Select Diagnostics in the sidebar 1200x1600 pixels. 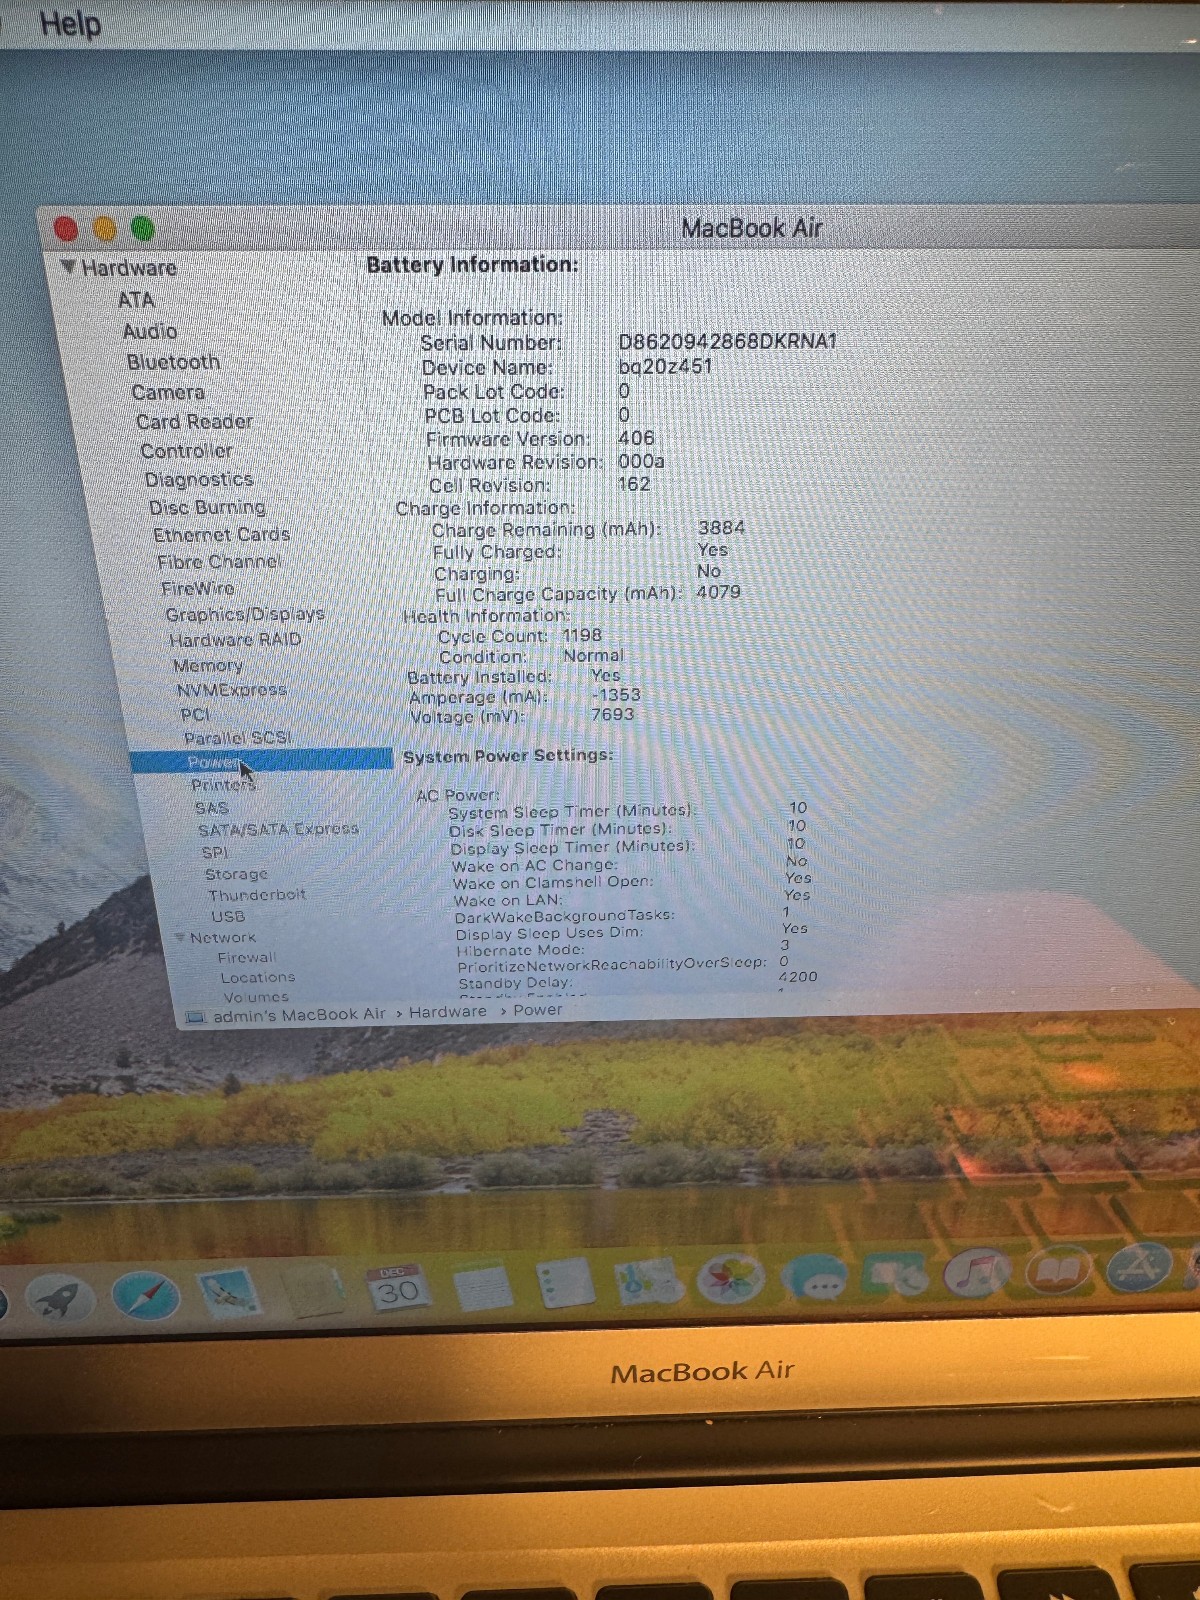point(199,480)
